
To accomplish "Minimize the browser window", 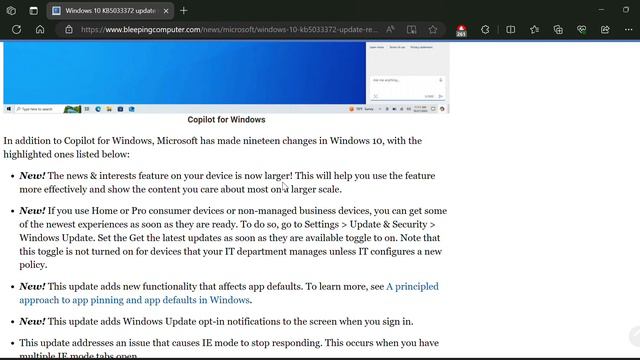I will (601, 10).
